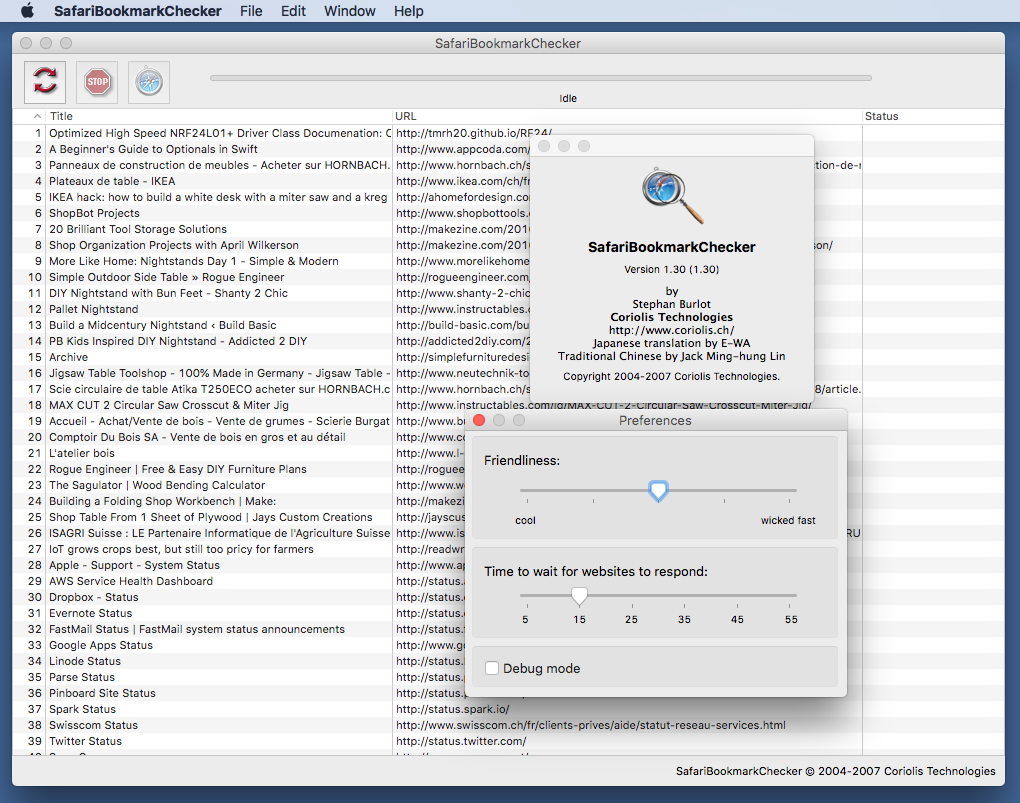The height and width of the screenshot is (803, 1020).
Task: Open the Window menu
Action: pos(349,11)
